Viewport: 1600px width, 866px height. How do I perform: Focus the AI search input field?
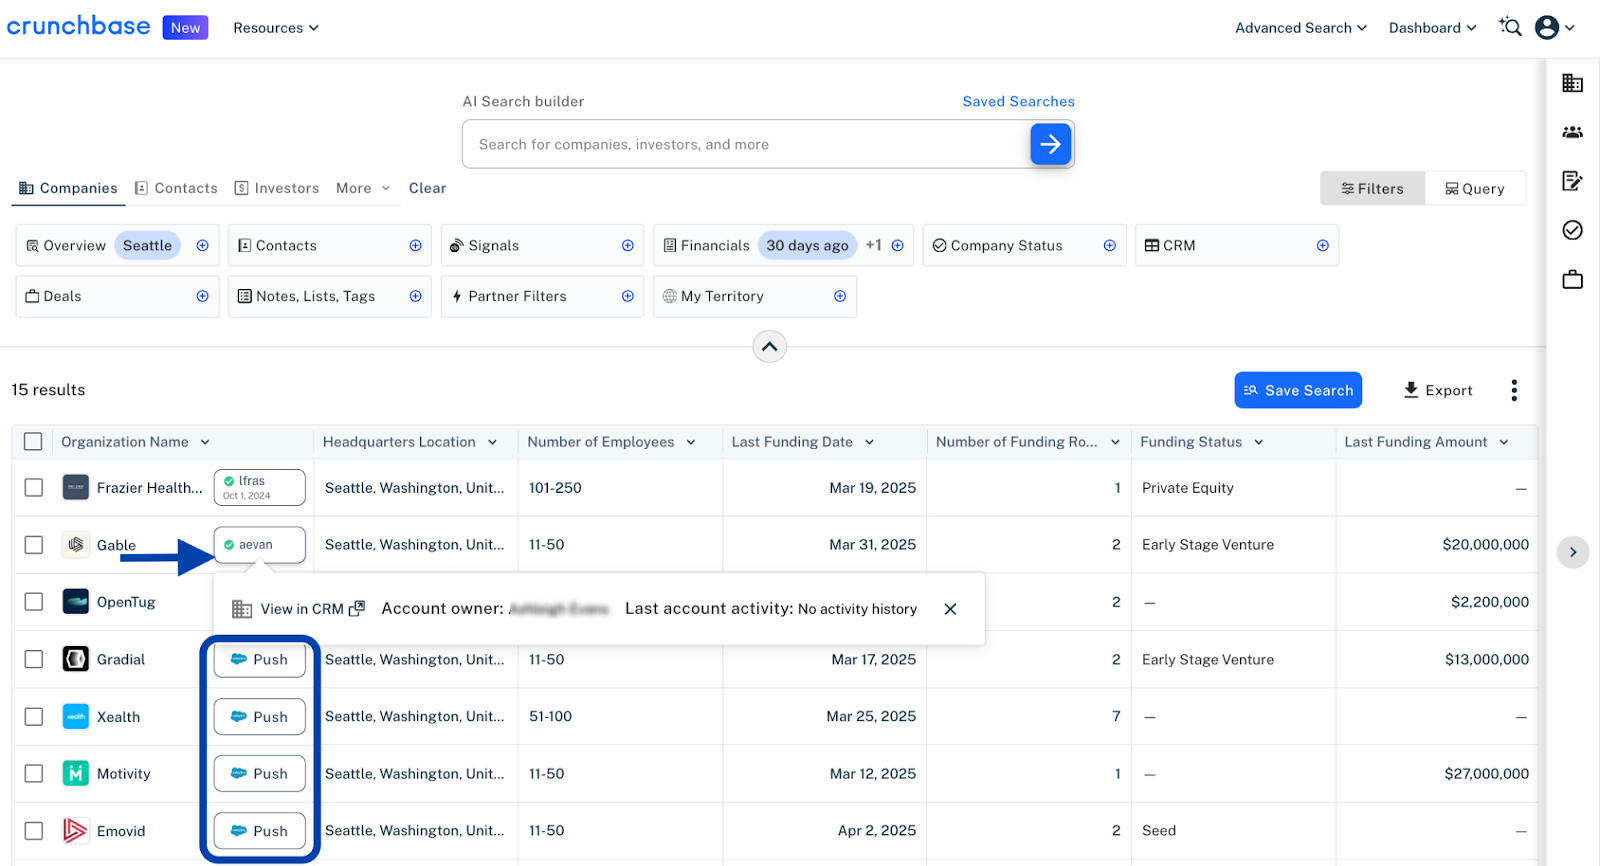click(x=745, y=144)
